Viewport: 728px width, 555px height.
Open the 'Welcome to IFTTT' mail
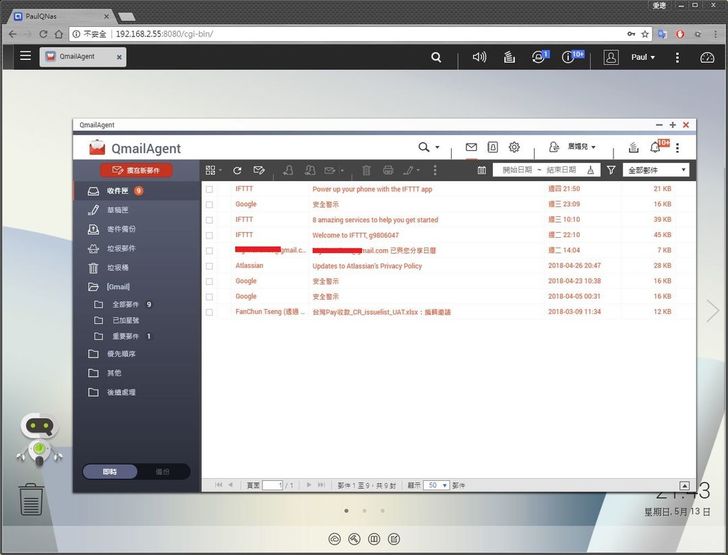pyautogui.click(x=355, y=235)
